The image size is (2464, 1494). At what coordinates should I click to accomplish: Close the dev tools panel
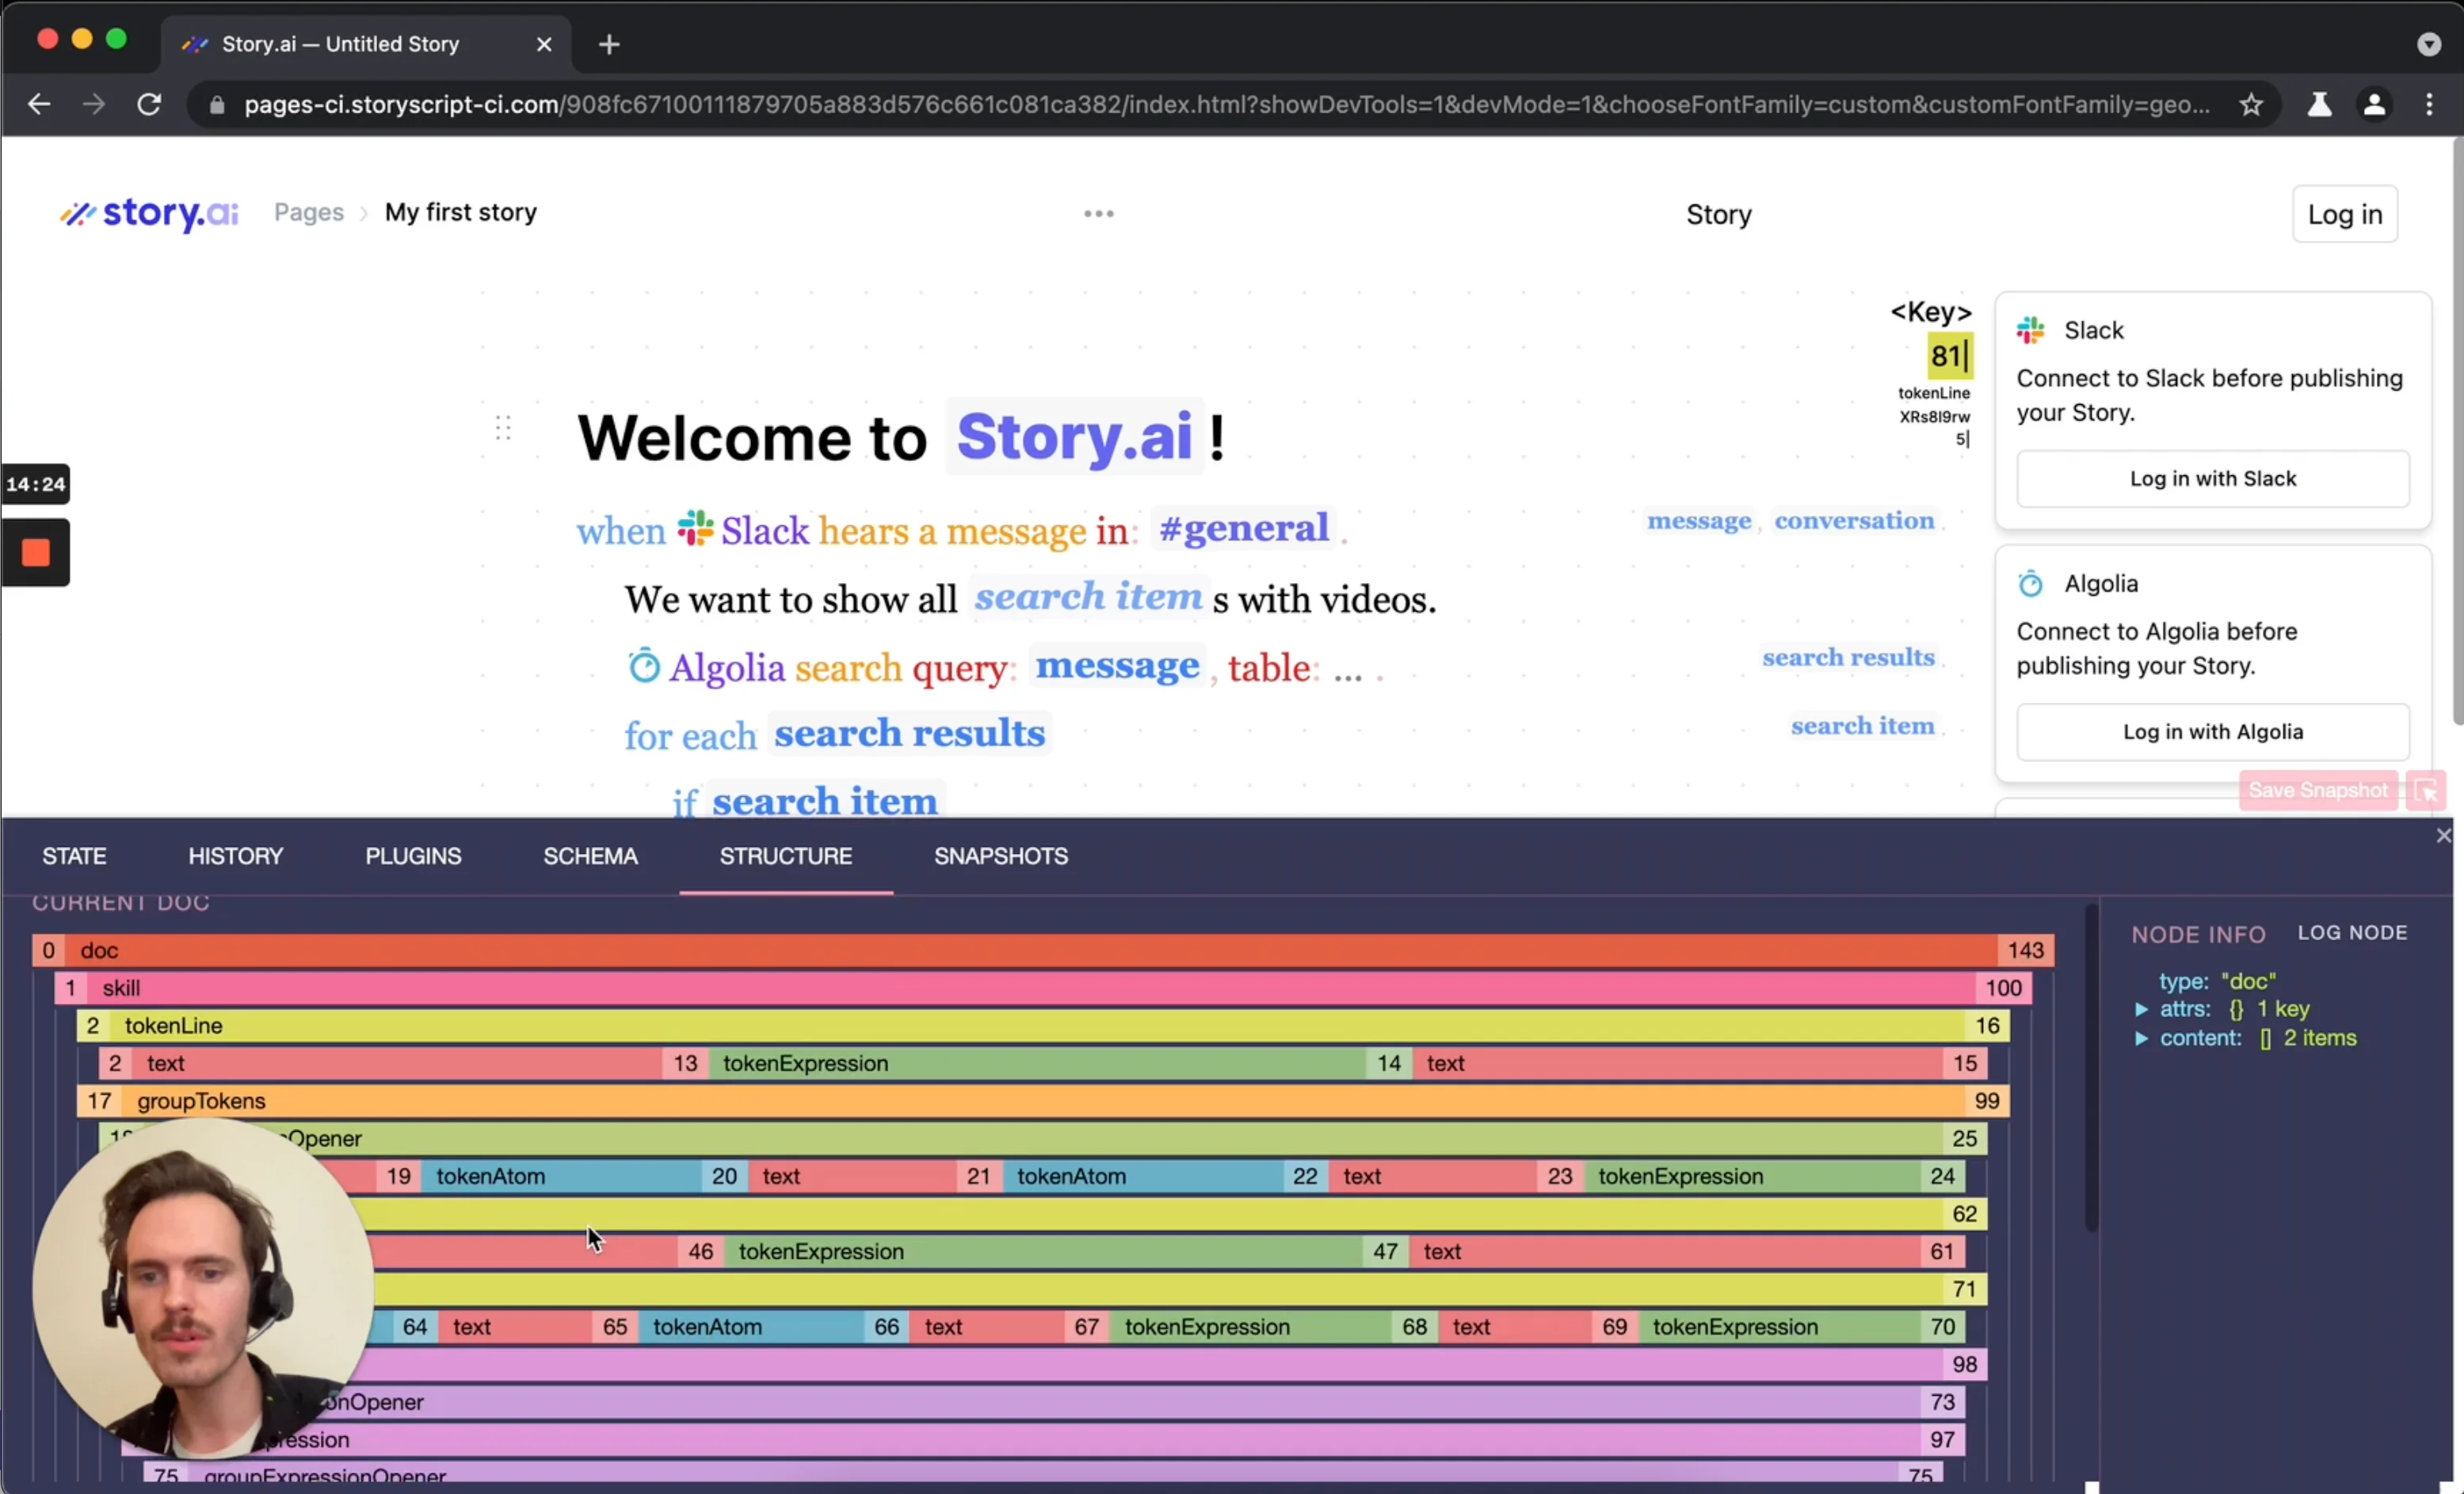point(2443,835)
